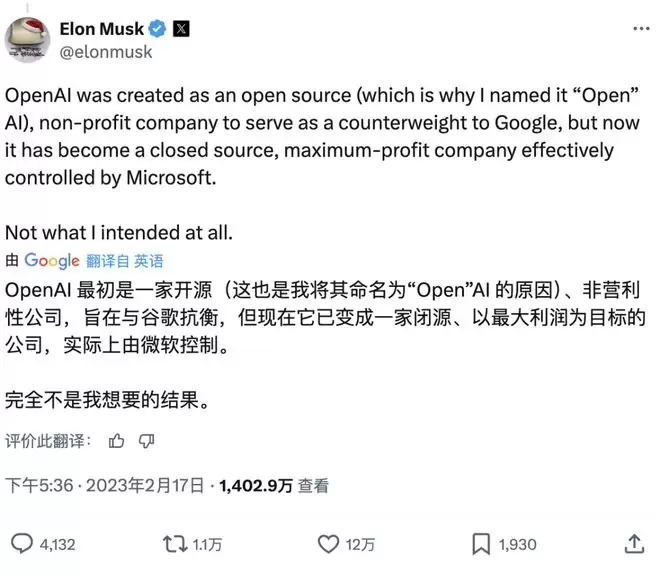Viewport: 660px width, 575px height.
Task: Open the share icon at bottom right
Action: pyautogui.click(x=633, y=543)
